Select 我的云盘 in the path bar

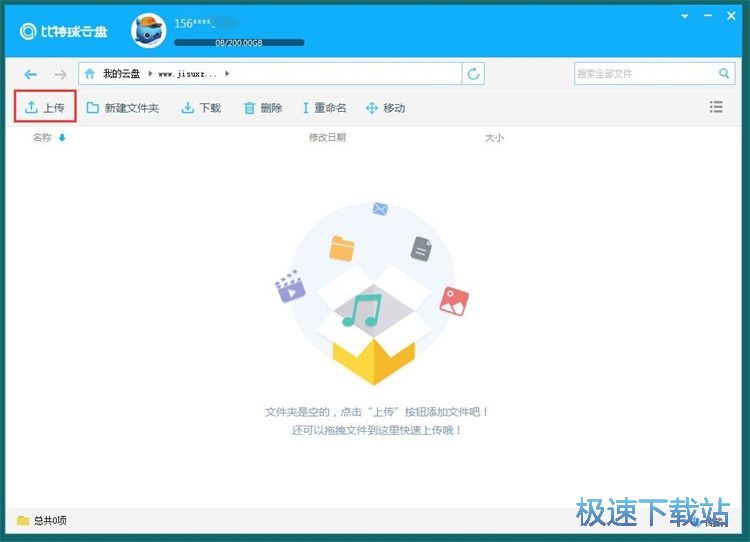121,74
